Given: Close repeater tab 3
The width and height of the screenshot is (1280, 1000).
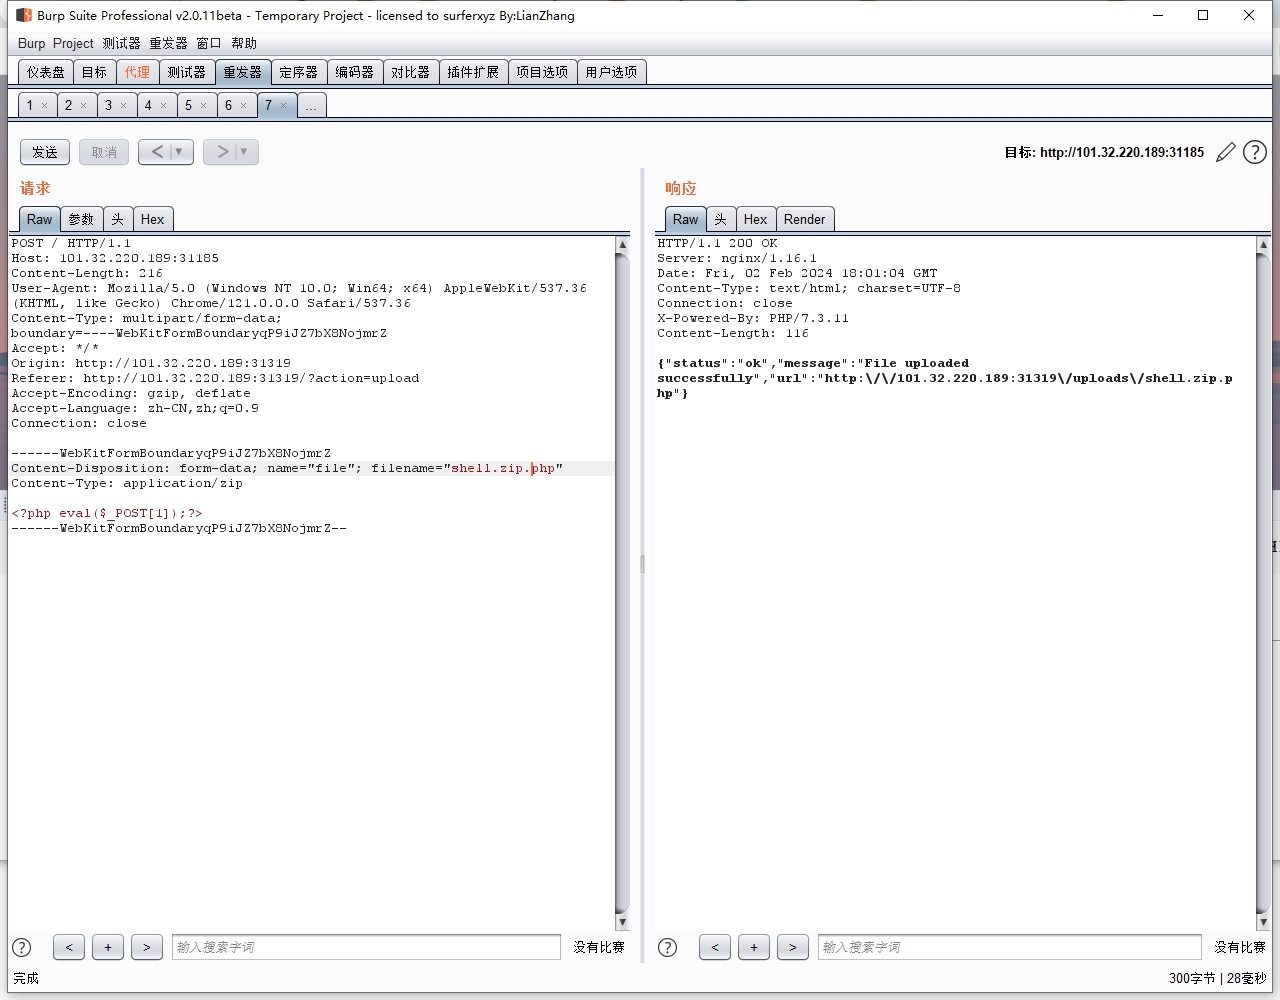Looking at the screenshot, I should [x=124, y=105].
